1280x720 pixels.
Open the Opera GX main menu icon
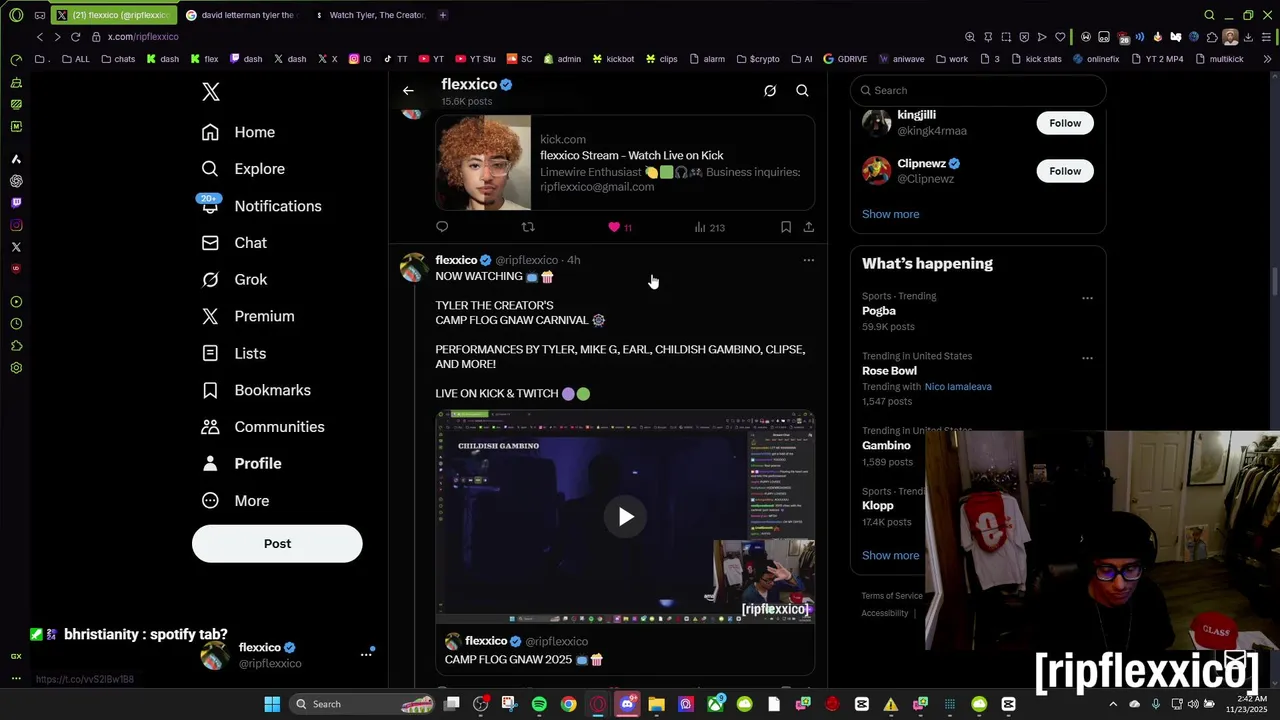tap(16, 15)
